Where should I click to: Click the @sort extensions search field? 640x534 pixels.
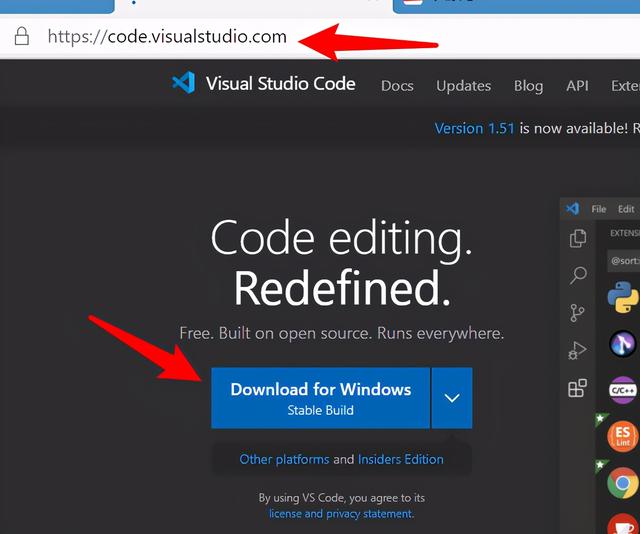[623, 260]
